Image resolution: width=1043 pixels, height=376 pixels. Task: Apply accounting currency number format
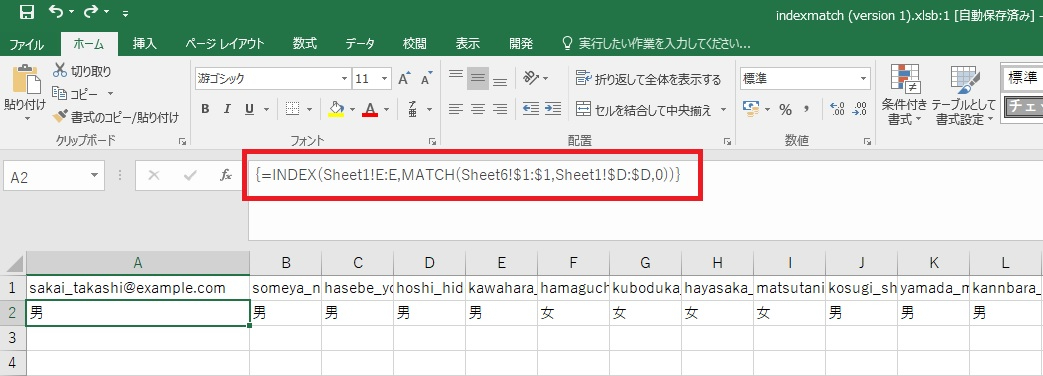pyautogui.click(x=751, y=108)
